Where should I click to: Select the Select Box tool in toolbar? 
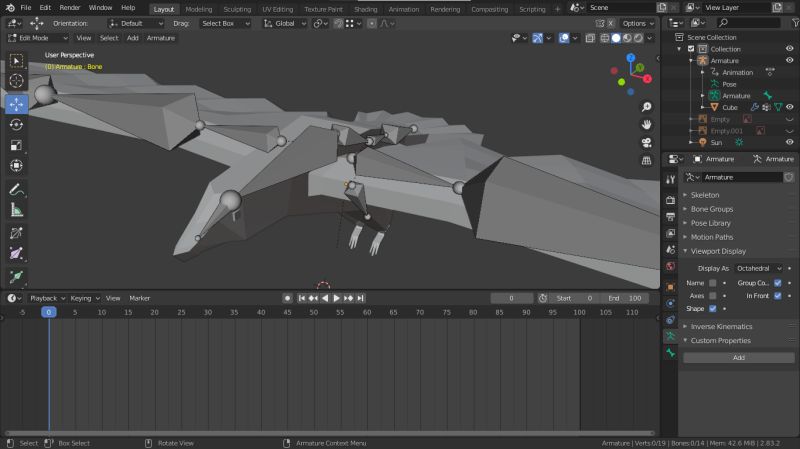[16, 61]
